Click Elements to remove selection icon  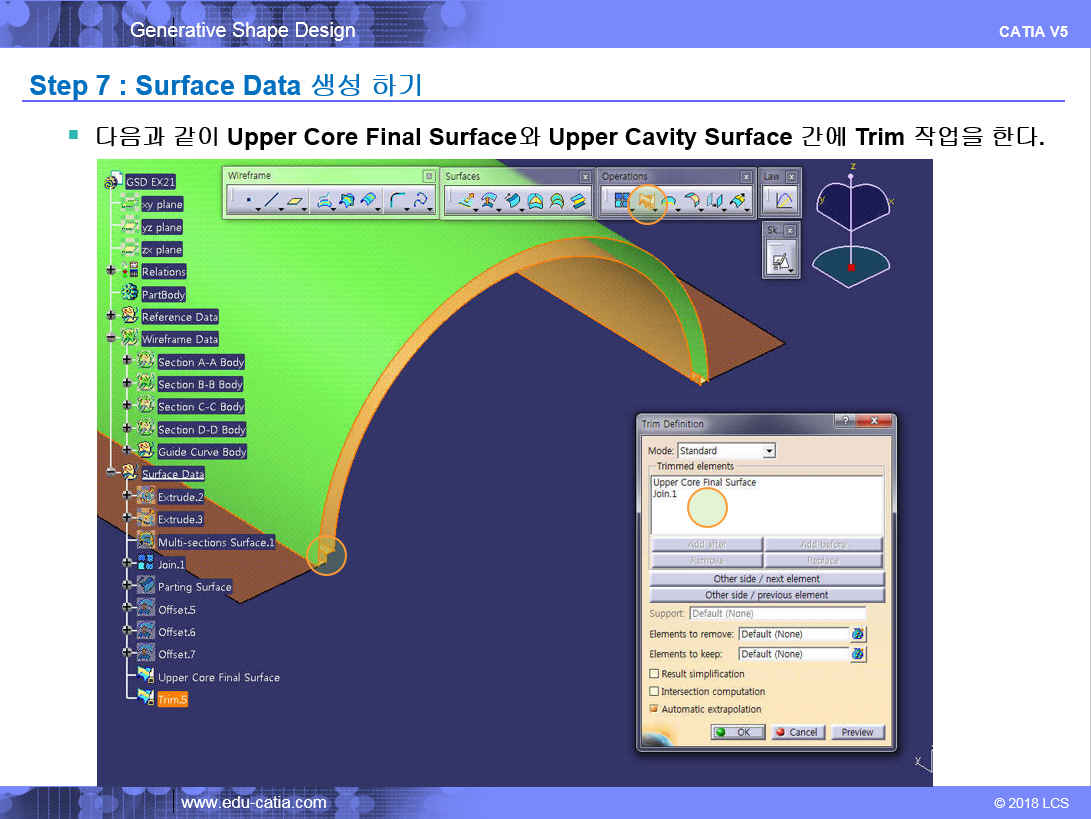pyautogui.click(x=858, y=634)
